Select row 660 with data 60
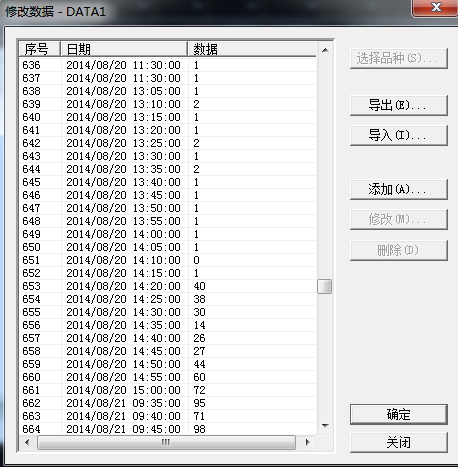 pyautogui.click(x=168, y=377)
